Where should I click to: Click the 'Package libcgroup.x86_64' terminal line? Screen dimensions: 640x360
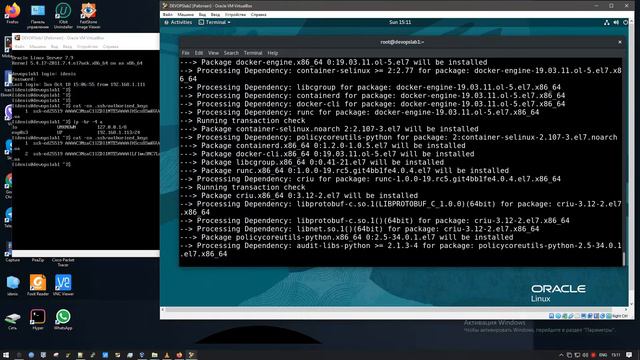[x=311, y=162]
